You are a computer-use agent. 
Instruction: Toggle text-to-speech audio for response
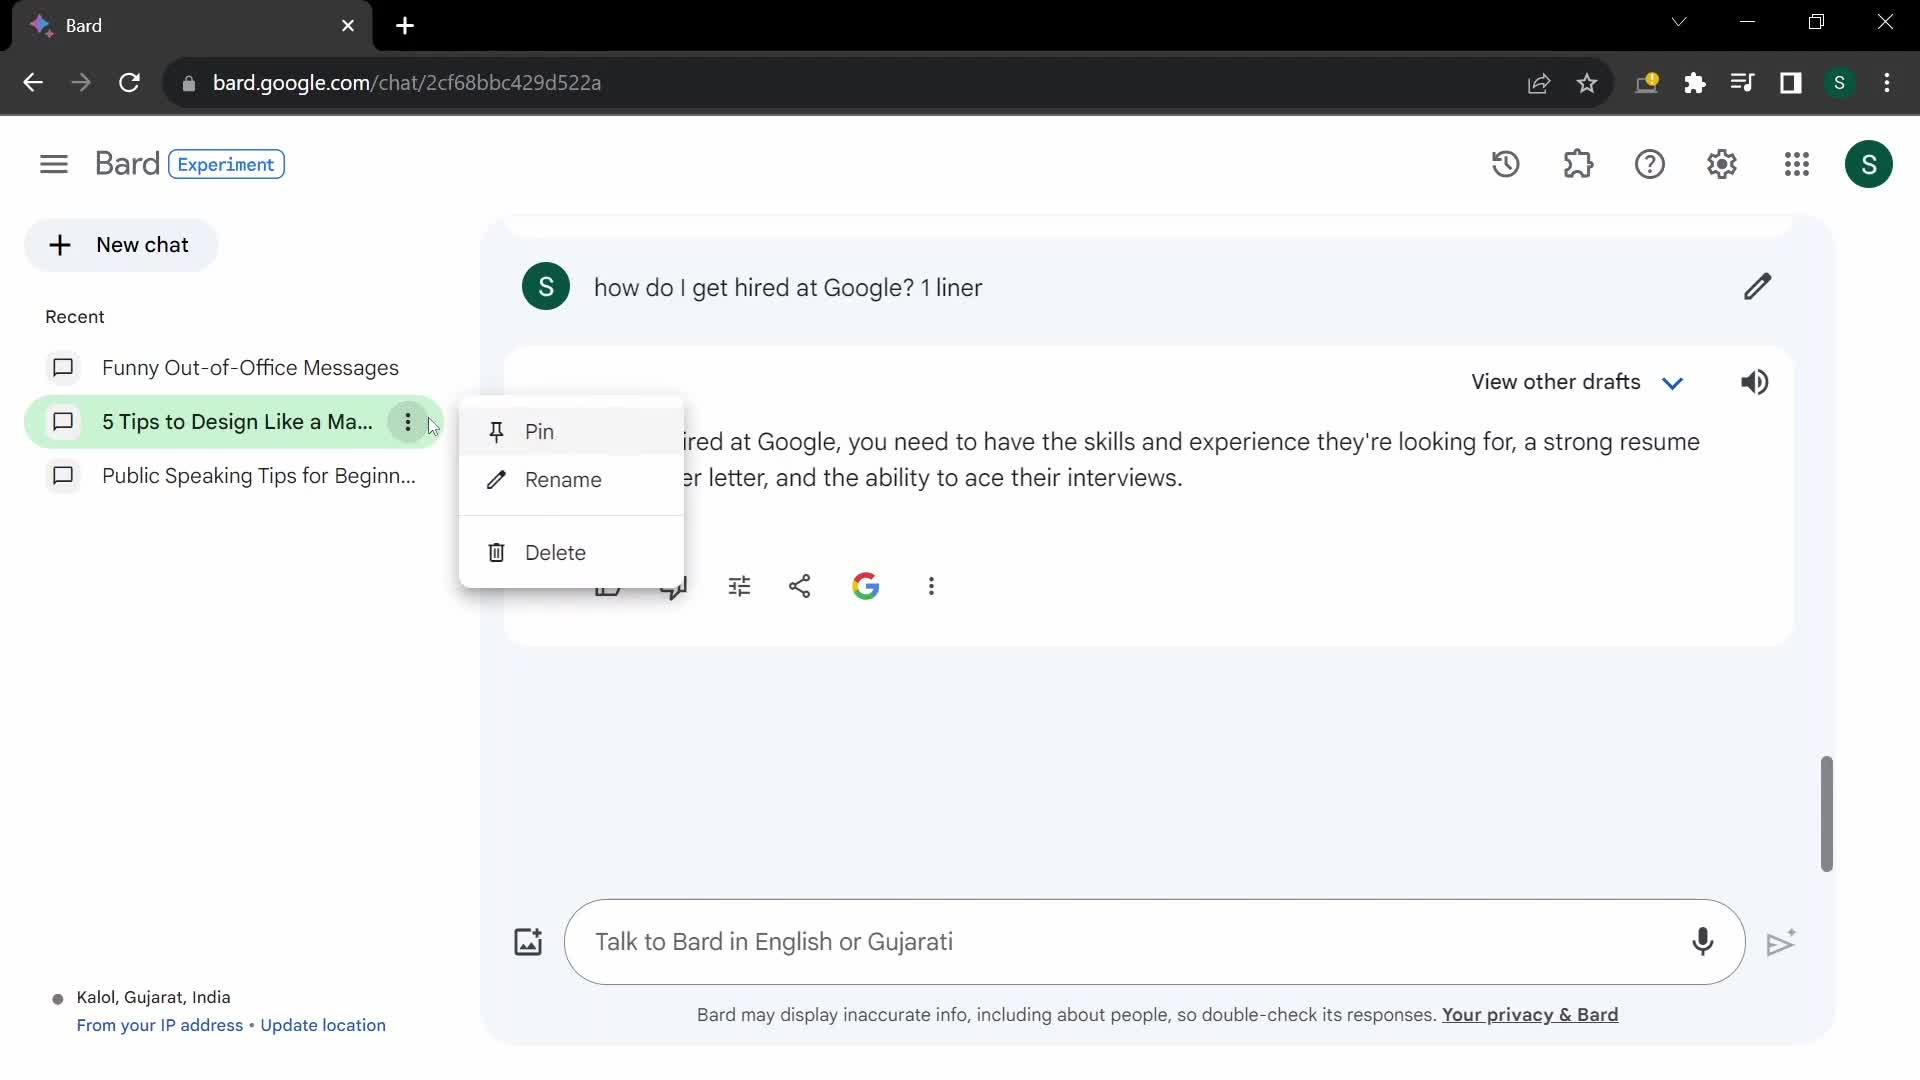pos(1754,382)
